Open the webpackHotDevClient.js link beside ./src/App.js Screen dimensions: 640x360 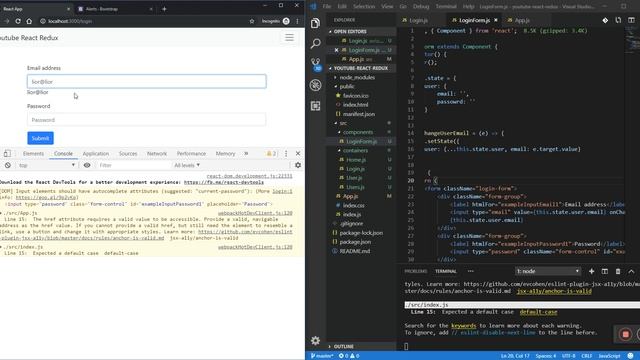point(255,213)
